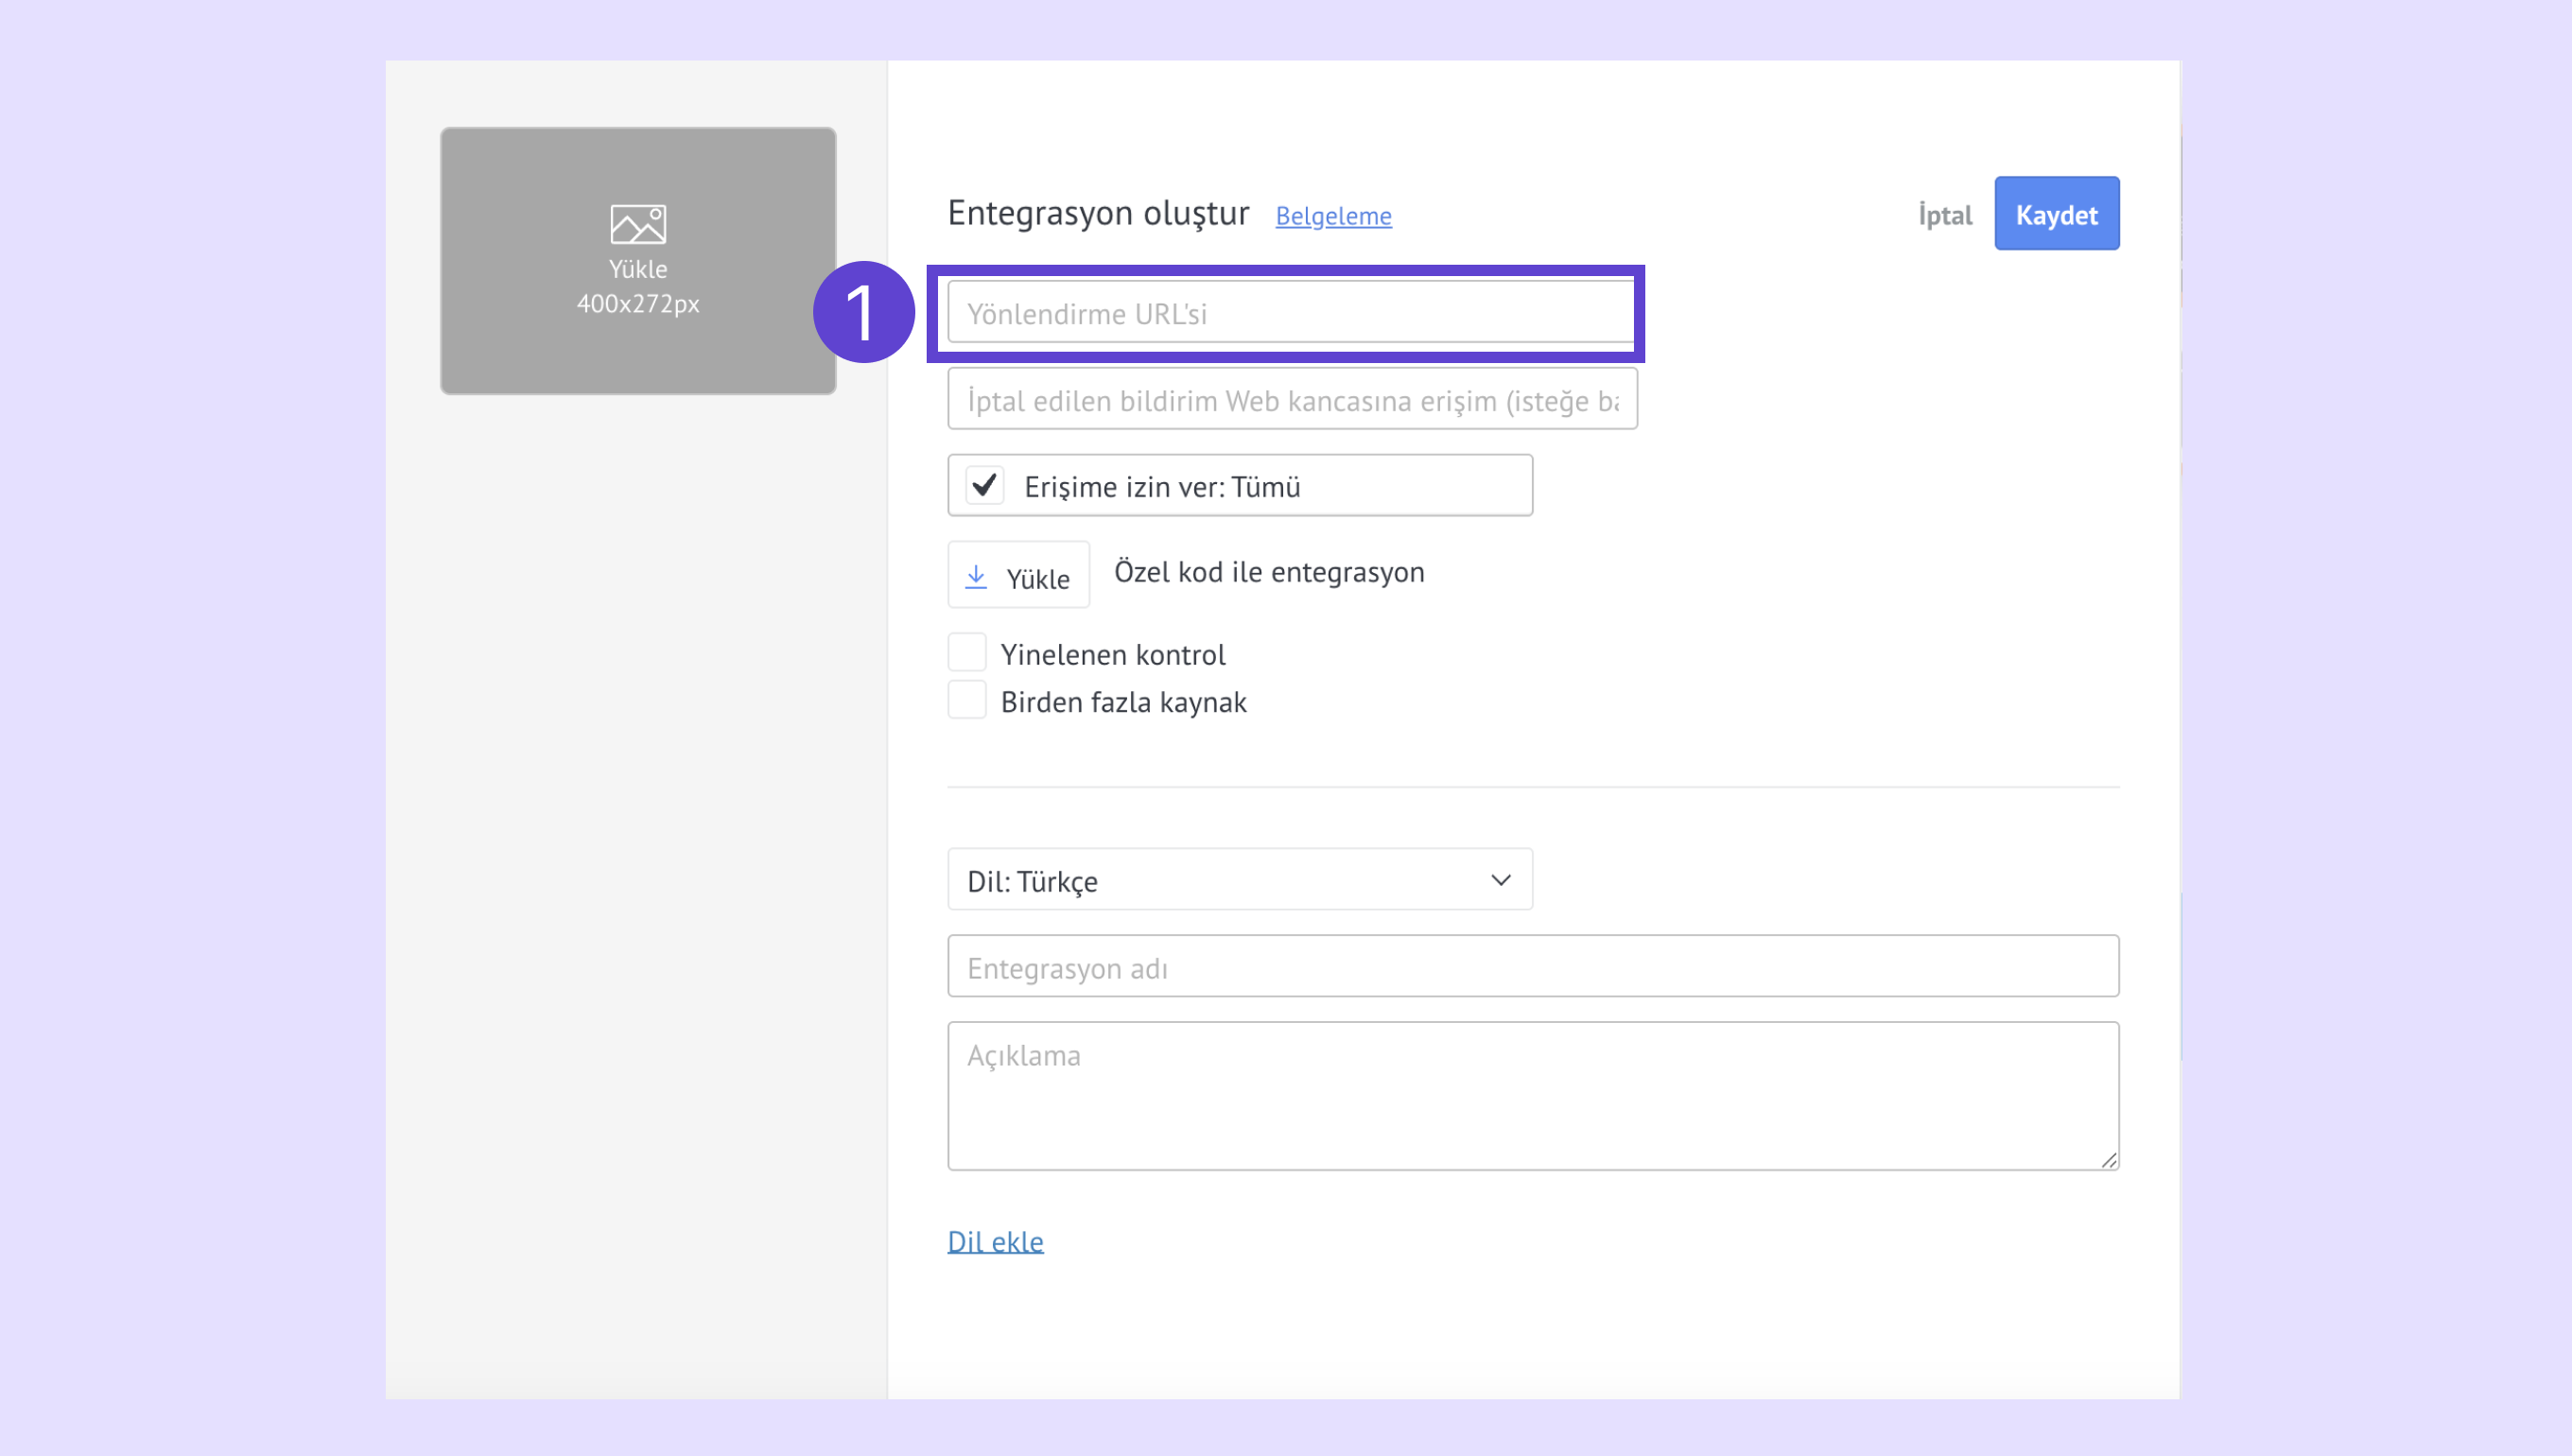Screen dimensions: 2572x1456
Task: Enable the Birden fazla kaynak checkbox
Action: point(967,701)
